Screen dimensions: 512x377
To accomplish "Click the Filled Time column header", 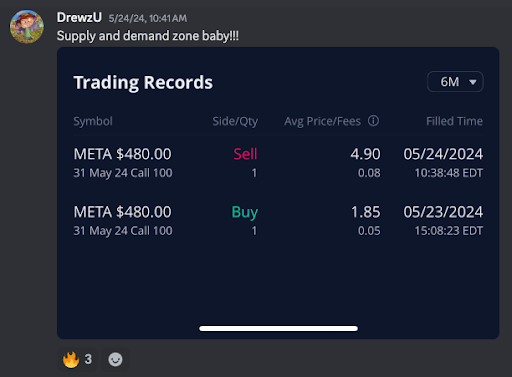I will coord(454,121).
